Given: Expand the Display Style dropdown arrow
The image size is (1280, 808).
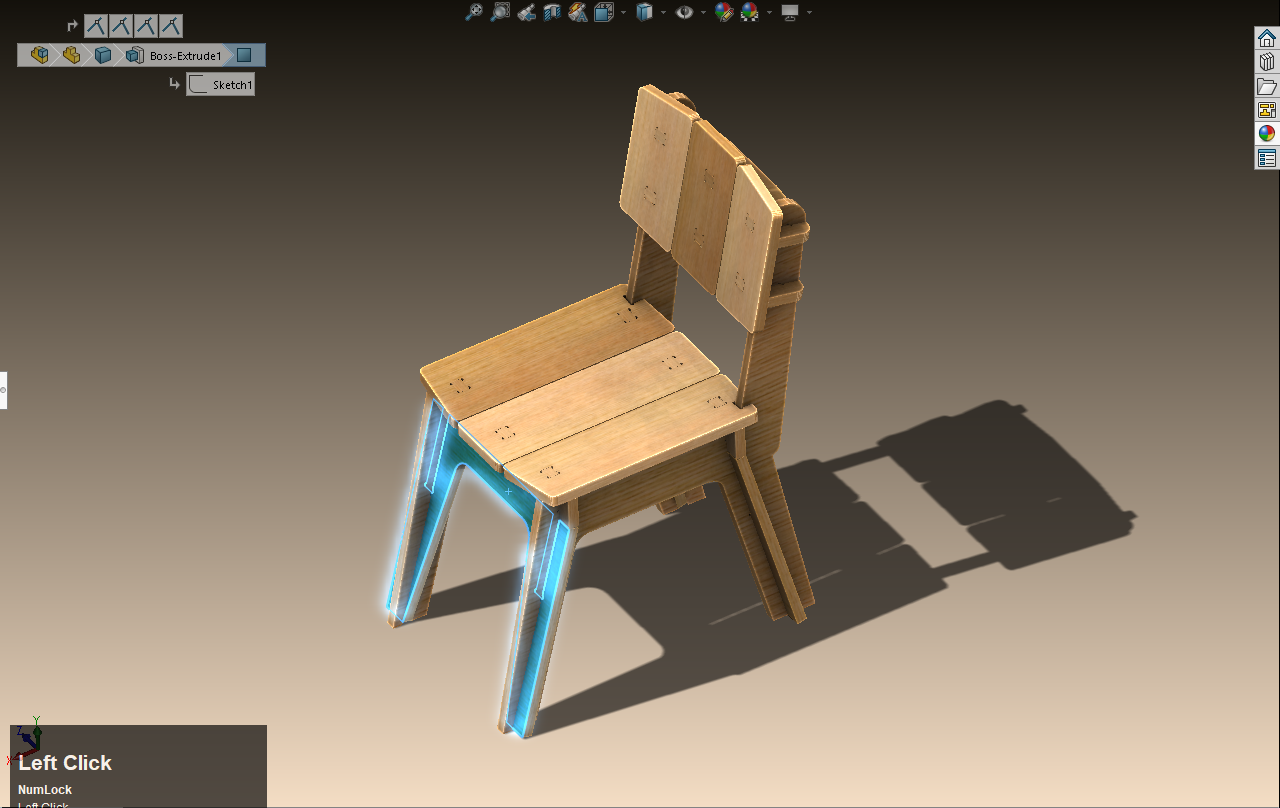Looking at the screenshot, I should (x=663, y=12).
